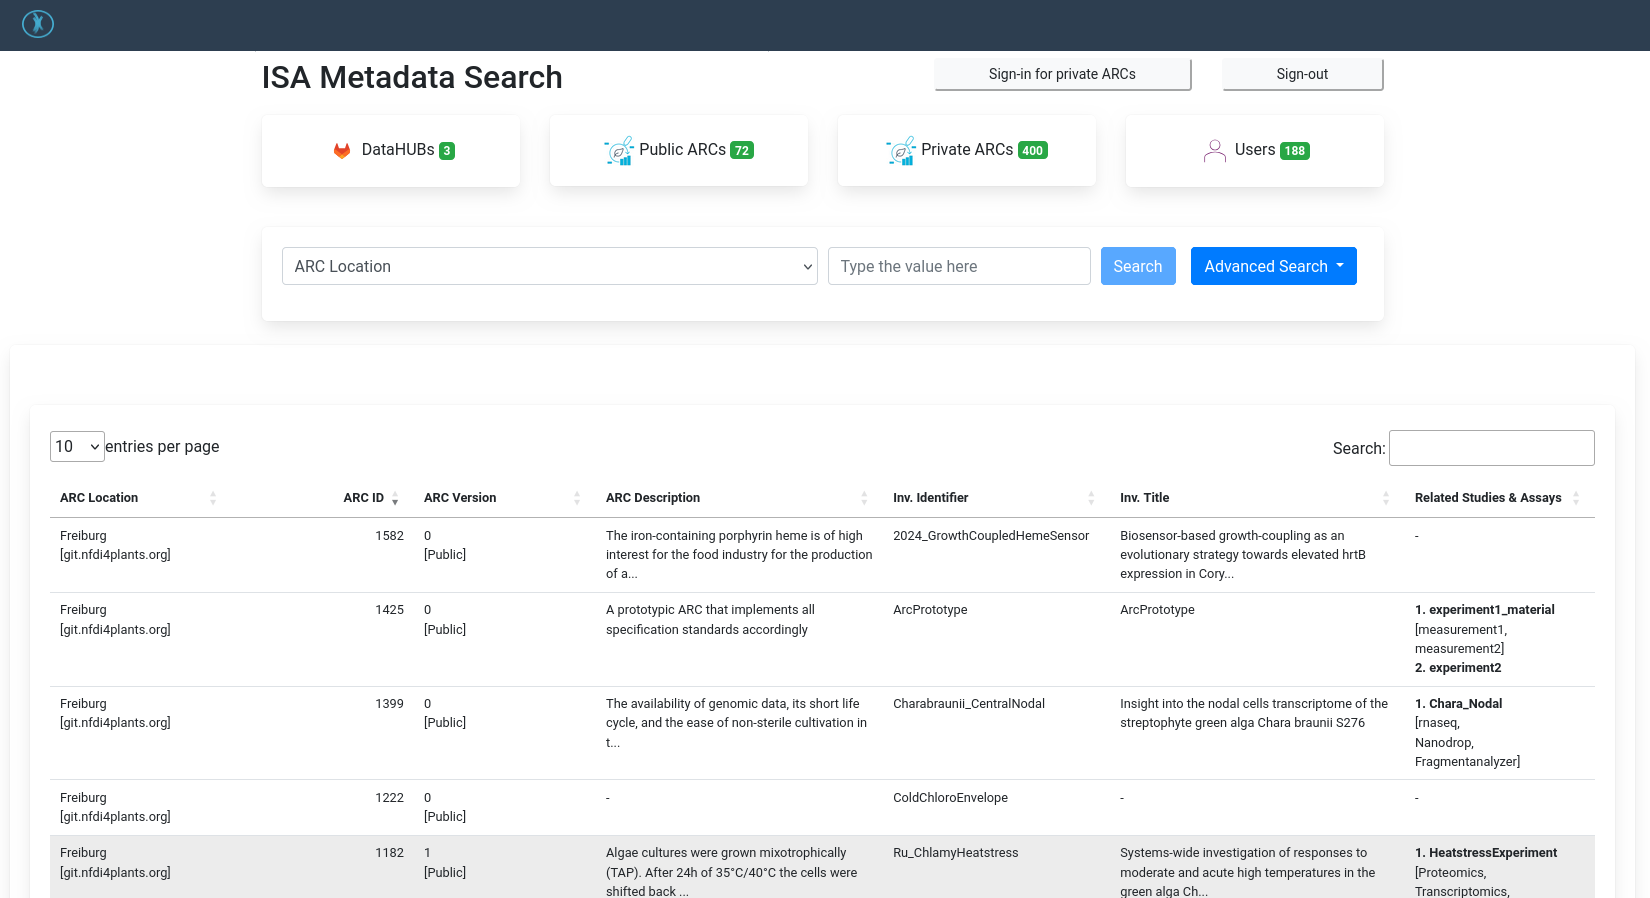Screen dimensions: 1650x898
Task: Click Sign-in for private ARCs button
Action: point(1063,74)
